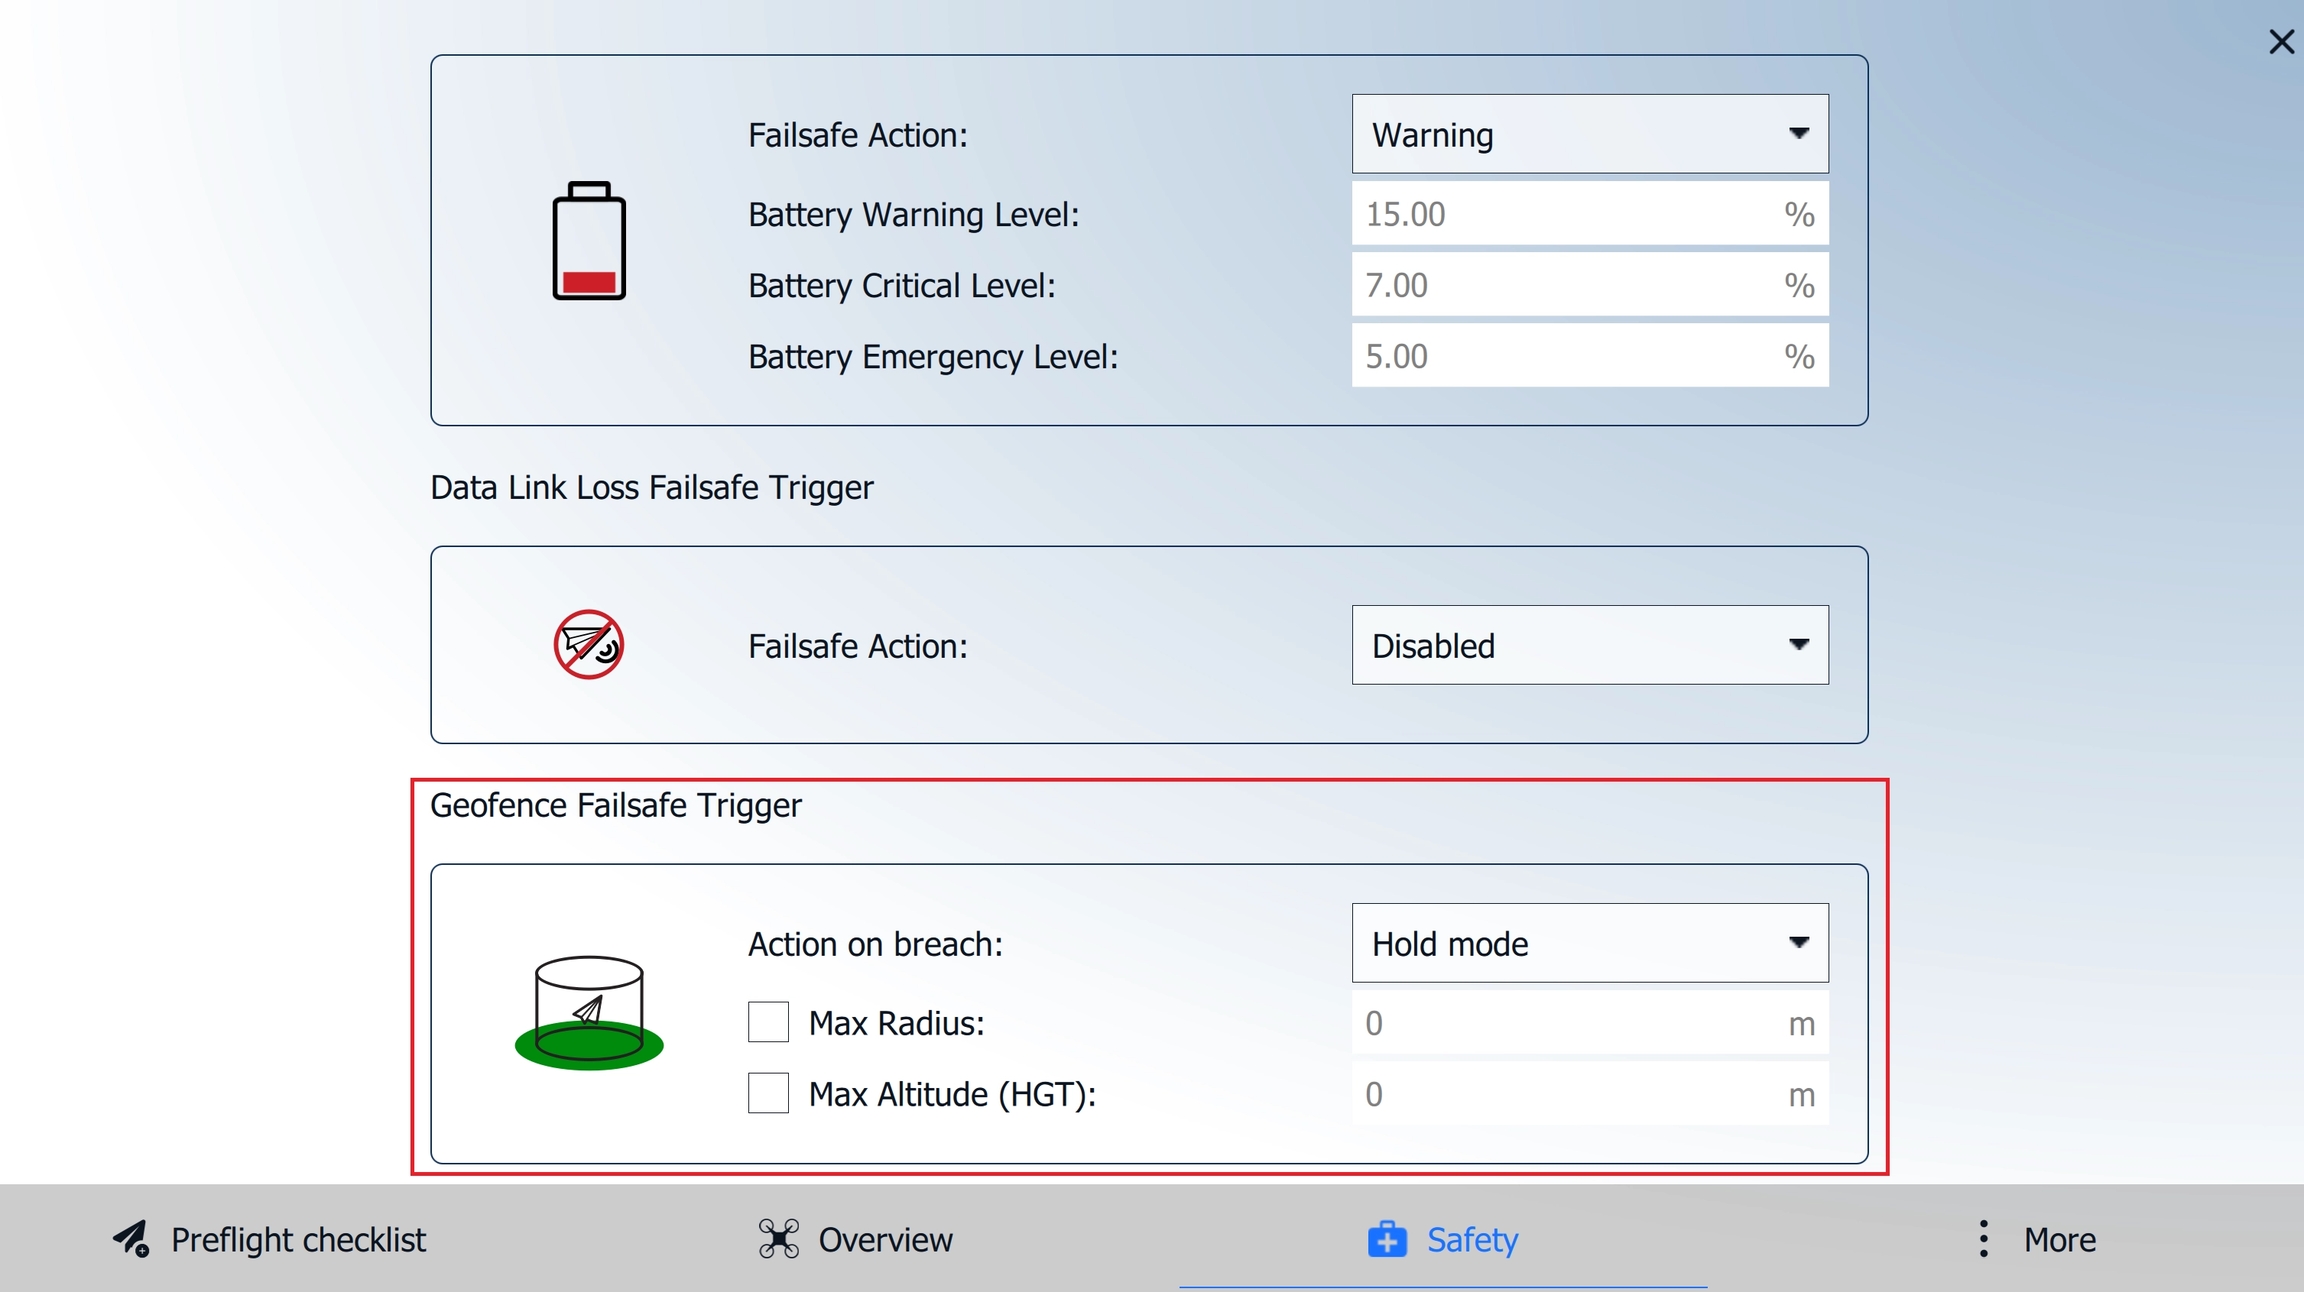Switch to the Overview tab
Viewport: 2304px width, 1292px height.
884,1240
